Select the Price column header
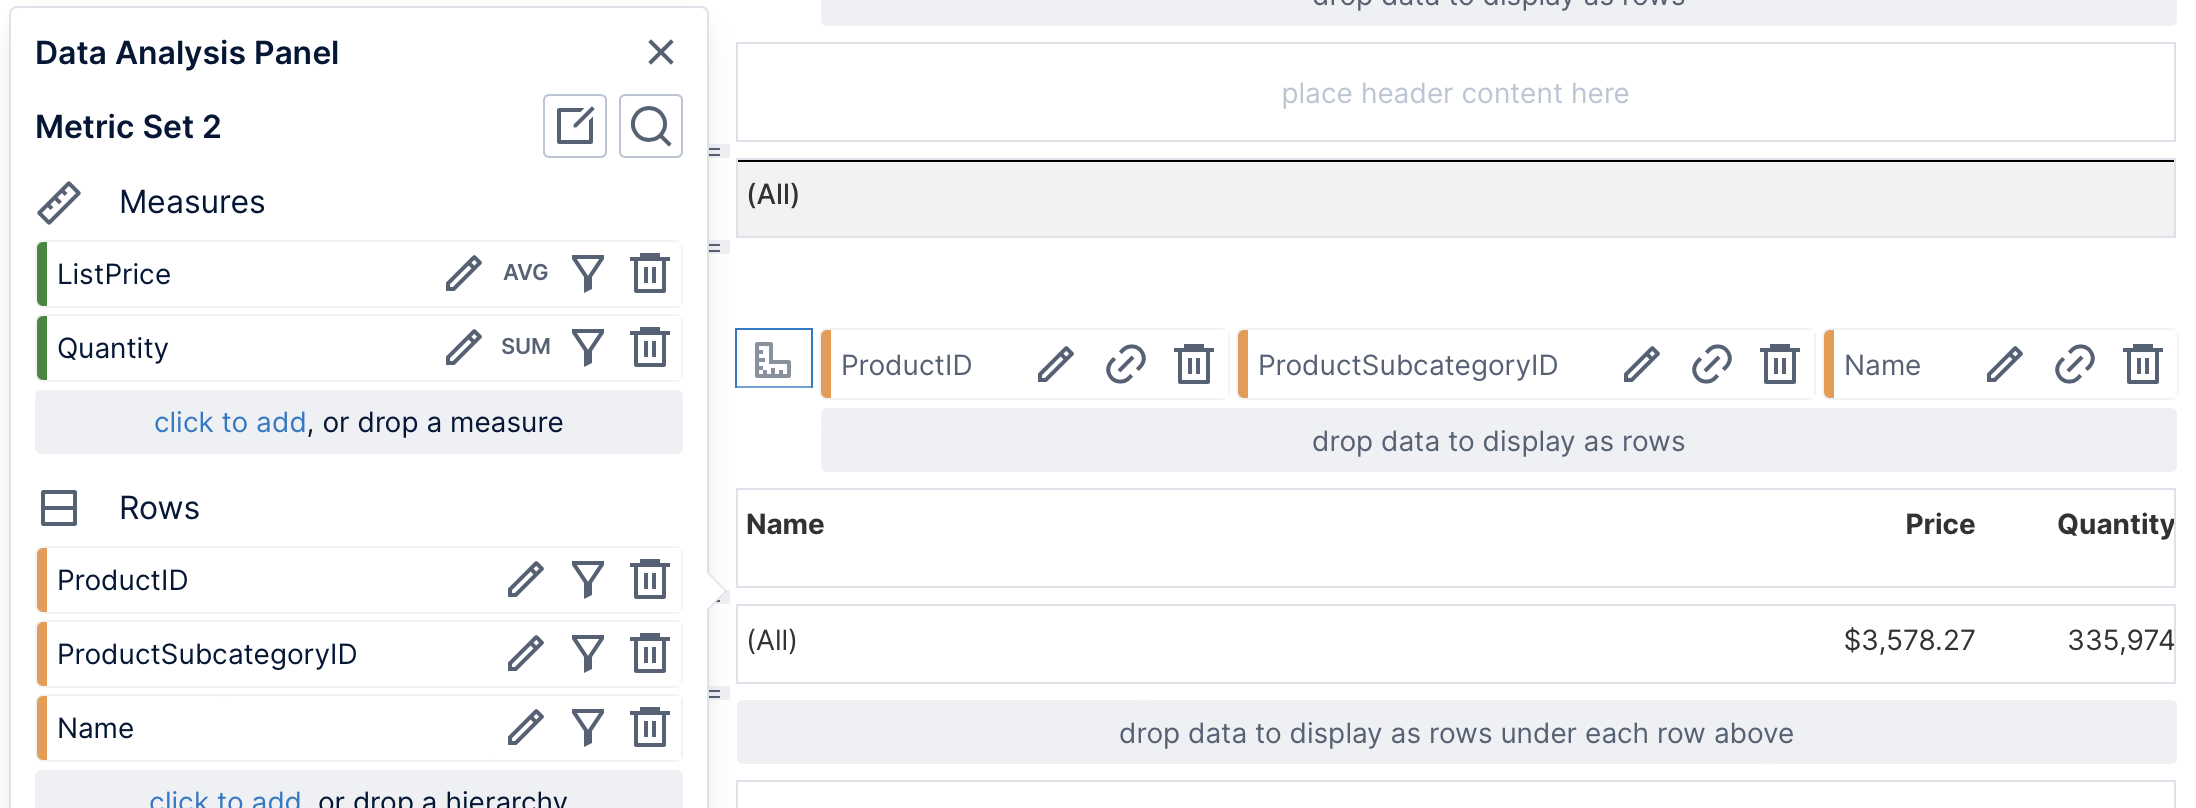The width and height of the screenshot is (2196, 808). (x=1939, y=524)
